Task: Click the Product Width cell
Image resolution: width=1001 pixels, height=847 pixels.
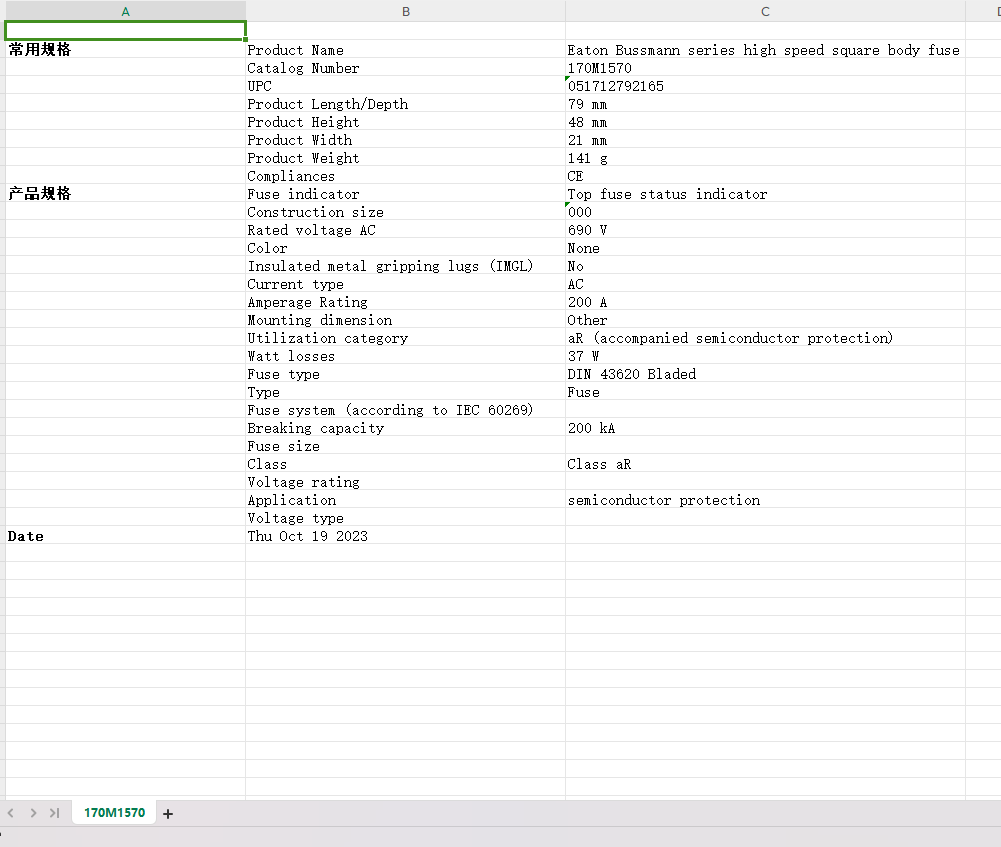Action: pyautogui.click(x=405, y=140)
